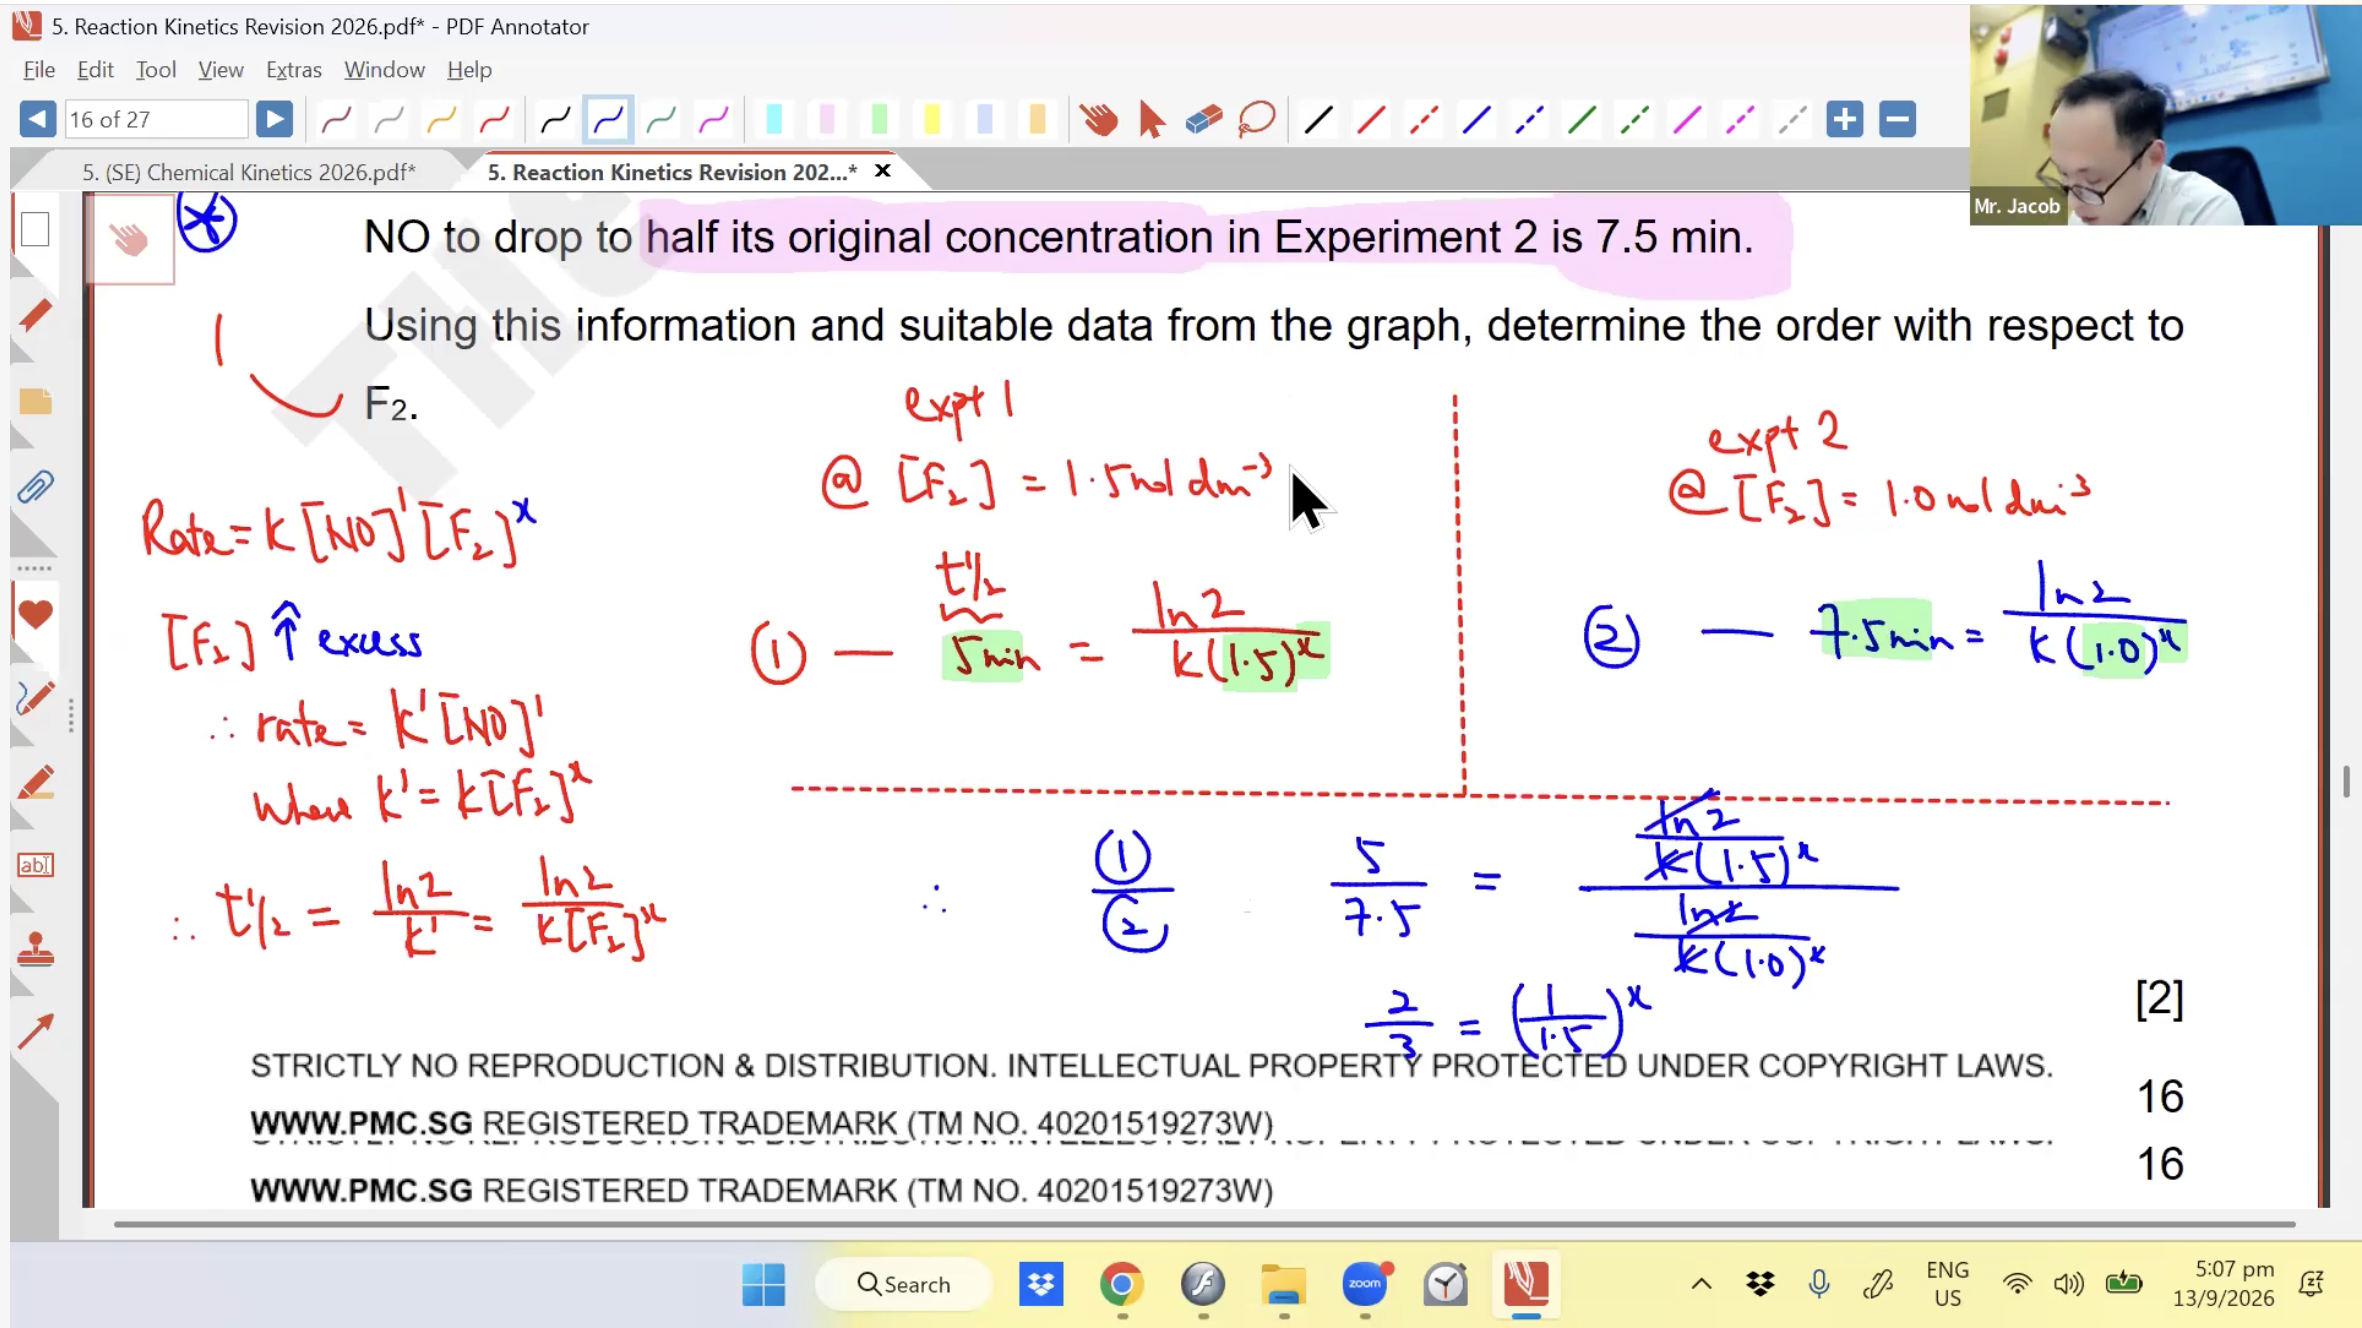Select the dashed red line tool
Screen dimensions: 2362x1328
coord(1424,120)
